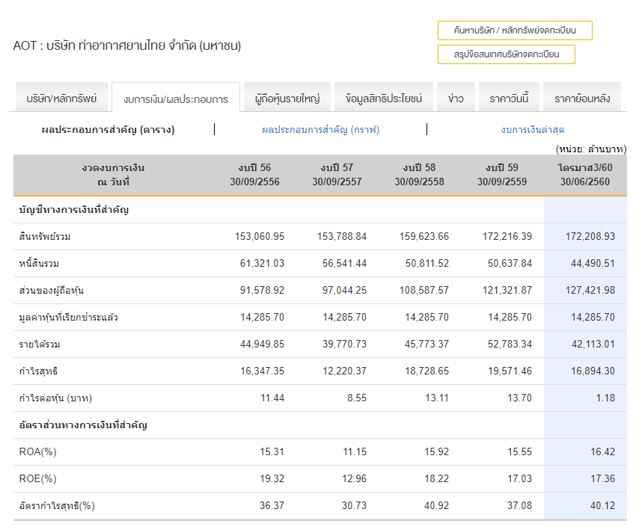Click the ROE(%) row label
644x529 pixels.
tap(36, 478)
